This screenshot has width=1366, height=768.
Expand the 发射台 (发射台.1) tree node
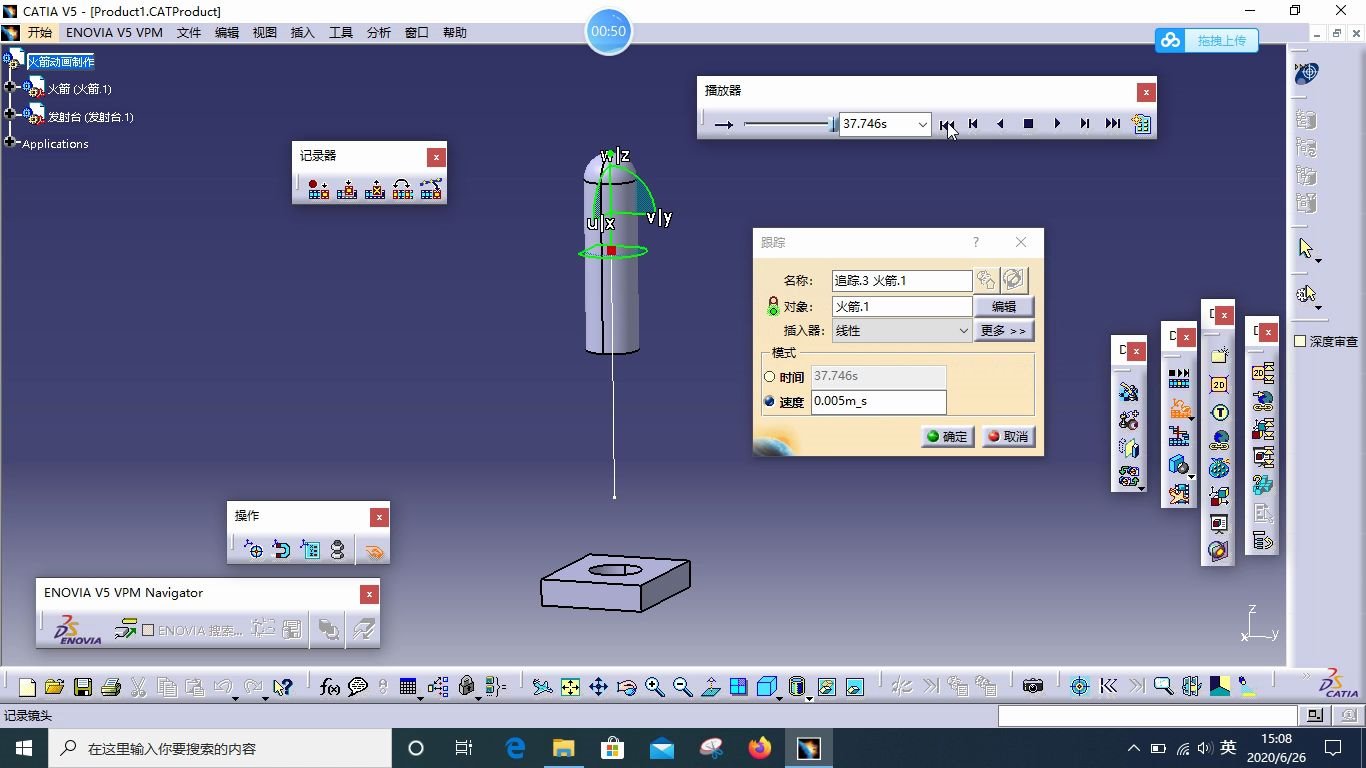pyautogui.click(x=11, y=115)
